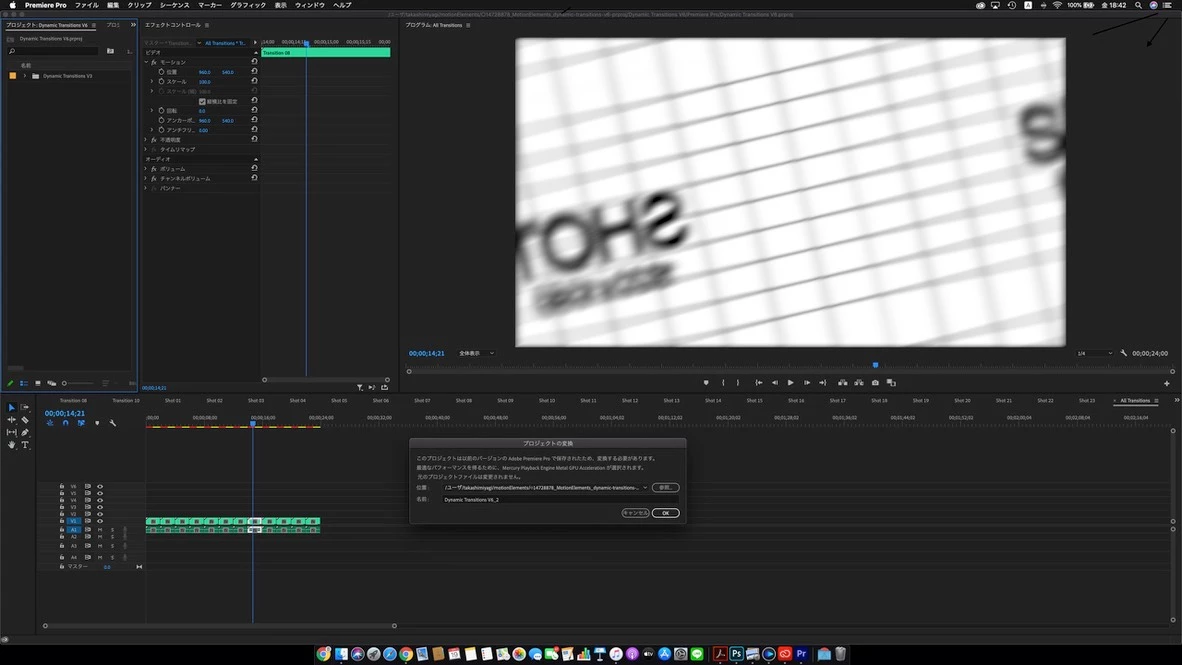Collapse the モーション effect group
The image size is (1182, 665).
(146, 62)
